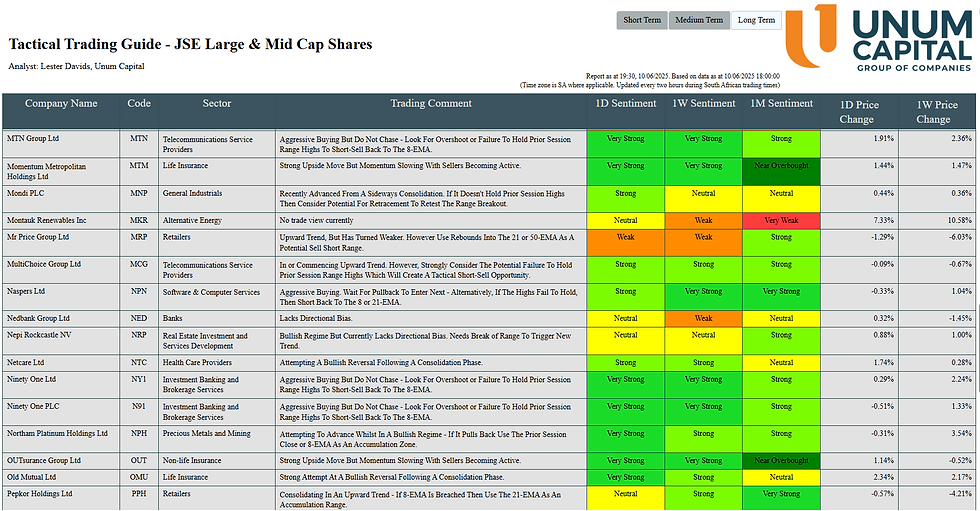Click Old Mutual's 2.34% 1D change
980x511 pixels.
(883, 477)
